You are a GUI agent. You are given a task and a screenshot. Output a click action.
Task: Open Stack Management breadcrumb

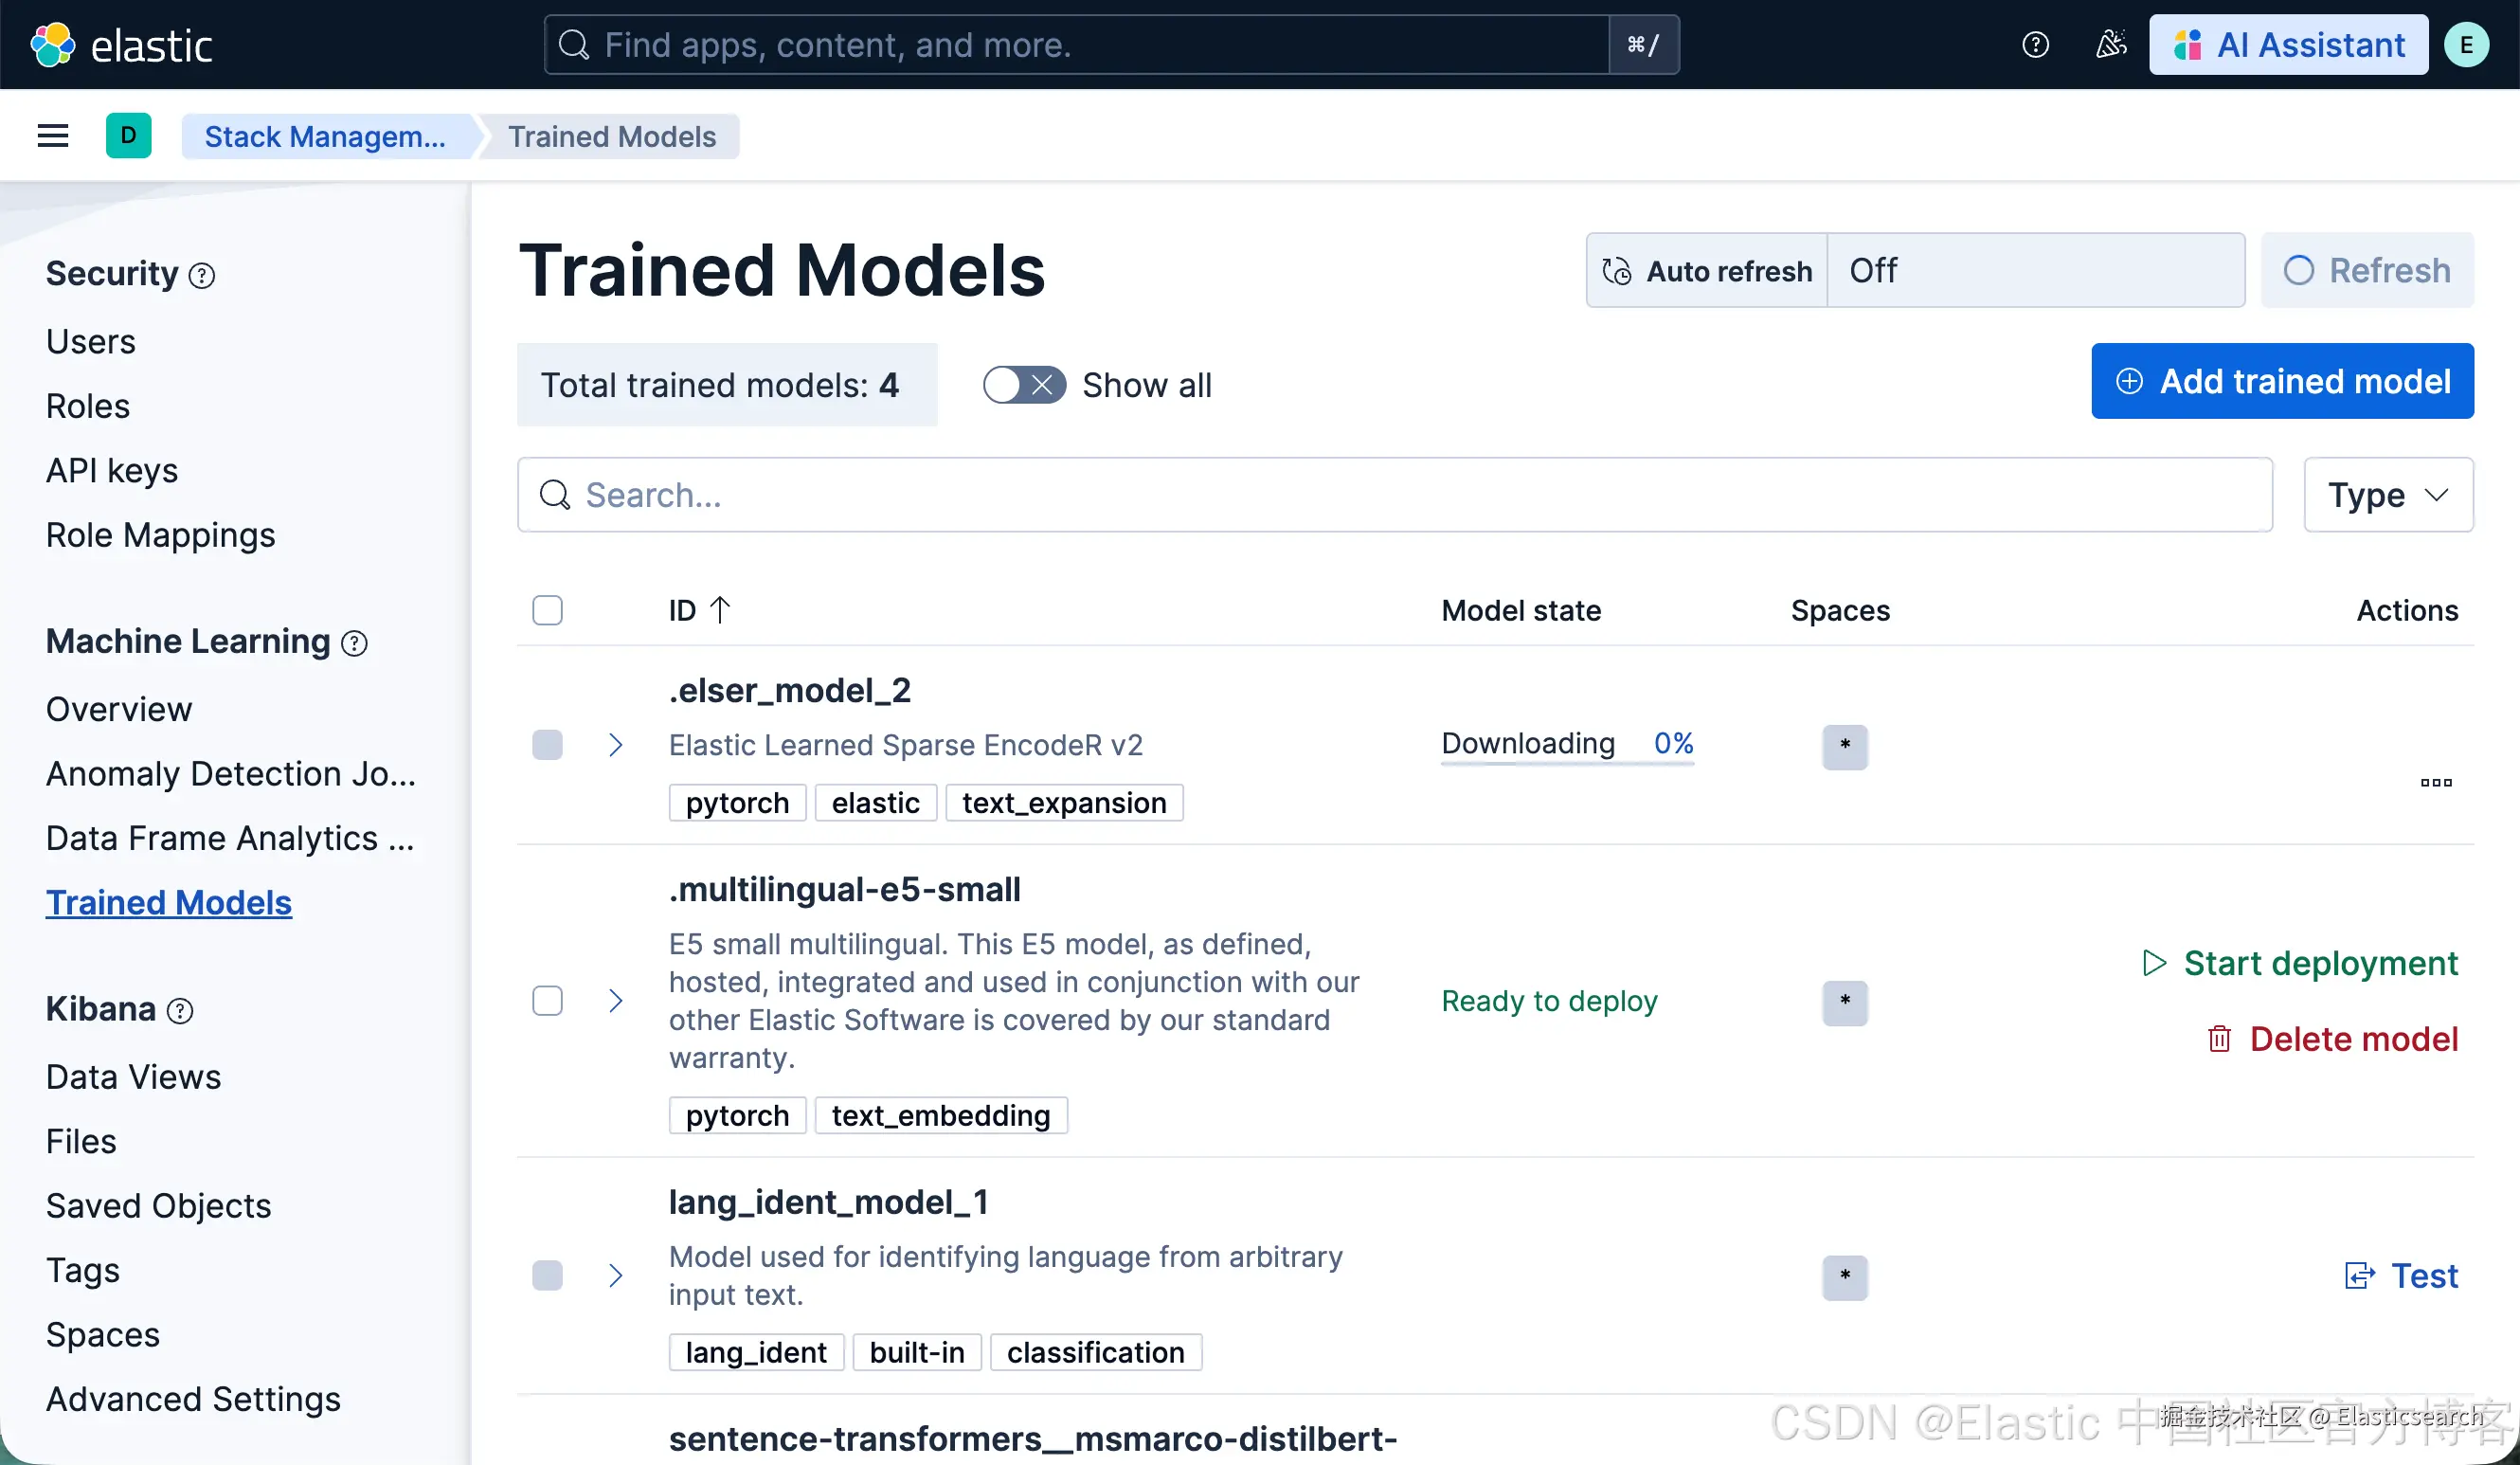pyautogui.click(x=325, y=136)
